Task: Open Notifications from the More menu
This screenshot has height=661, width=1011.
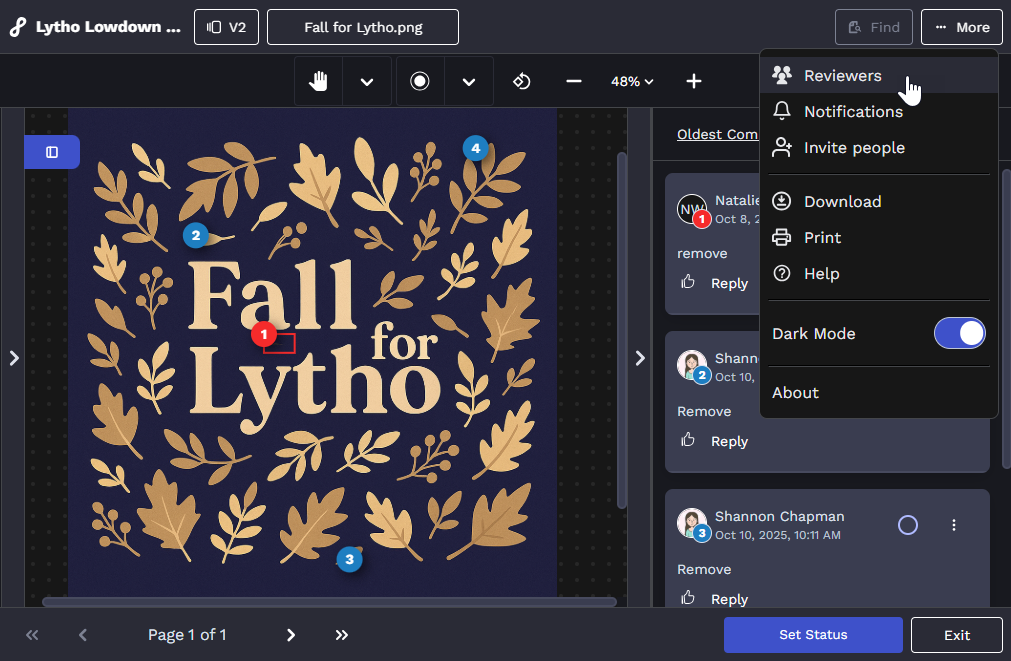Action: point(879,112)
